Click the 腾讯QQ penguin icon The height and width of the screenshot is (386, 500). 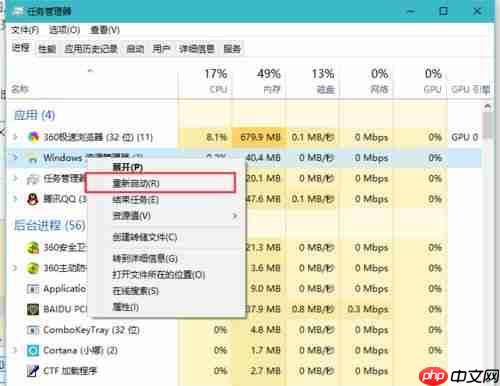pyautogui.click(x=33, y=199)
